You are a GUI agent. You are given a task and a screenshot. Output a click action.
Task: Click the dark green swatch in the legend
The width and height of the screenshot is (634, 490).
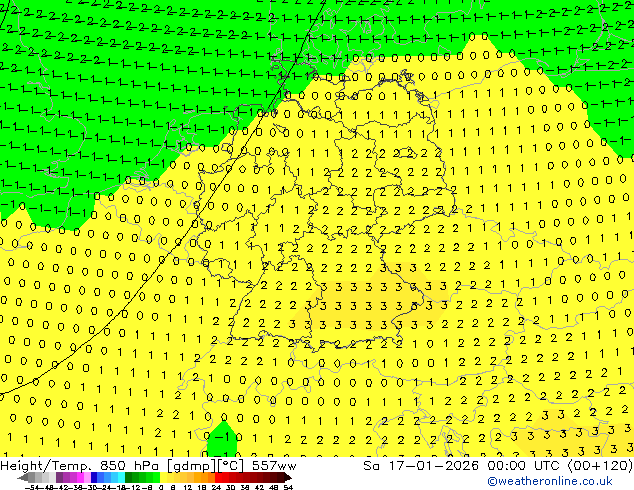(x=129, y=478)
